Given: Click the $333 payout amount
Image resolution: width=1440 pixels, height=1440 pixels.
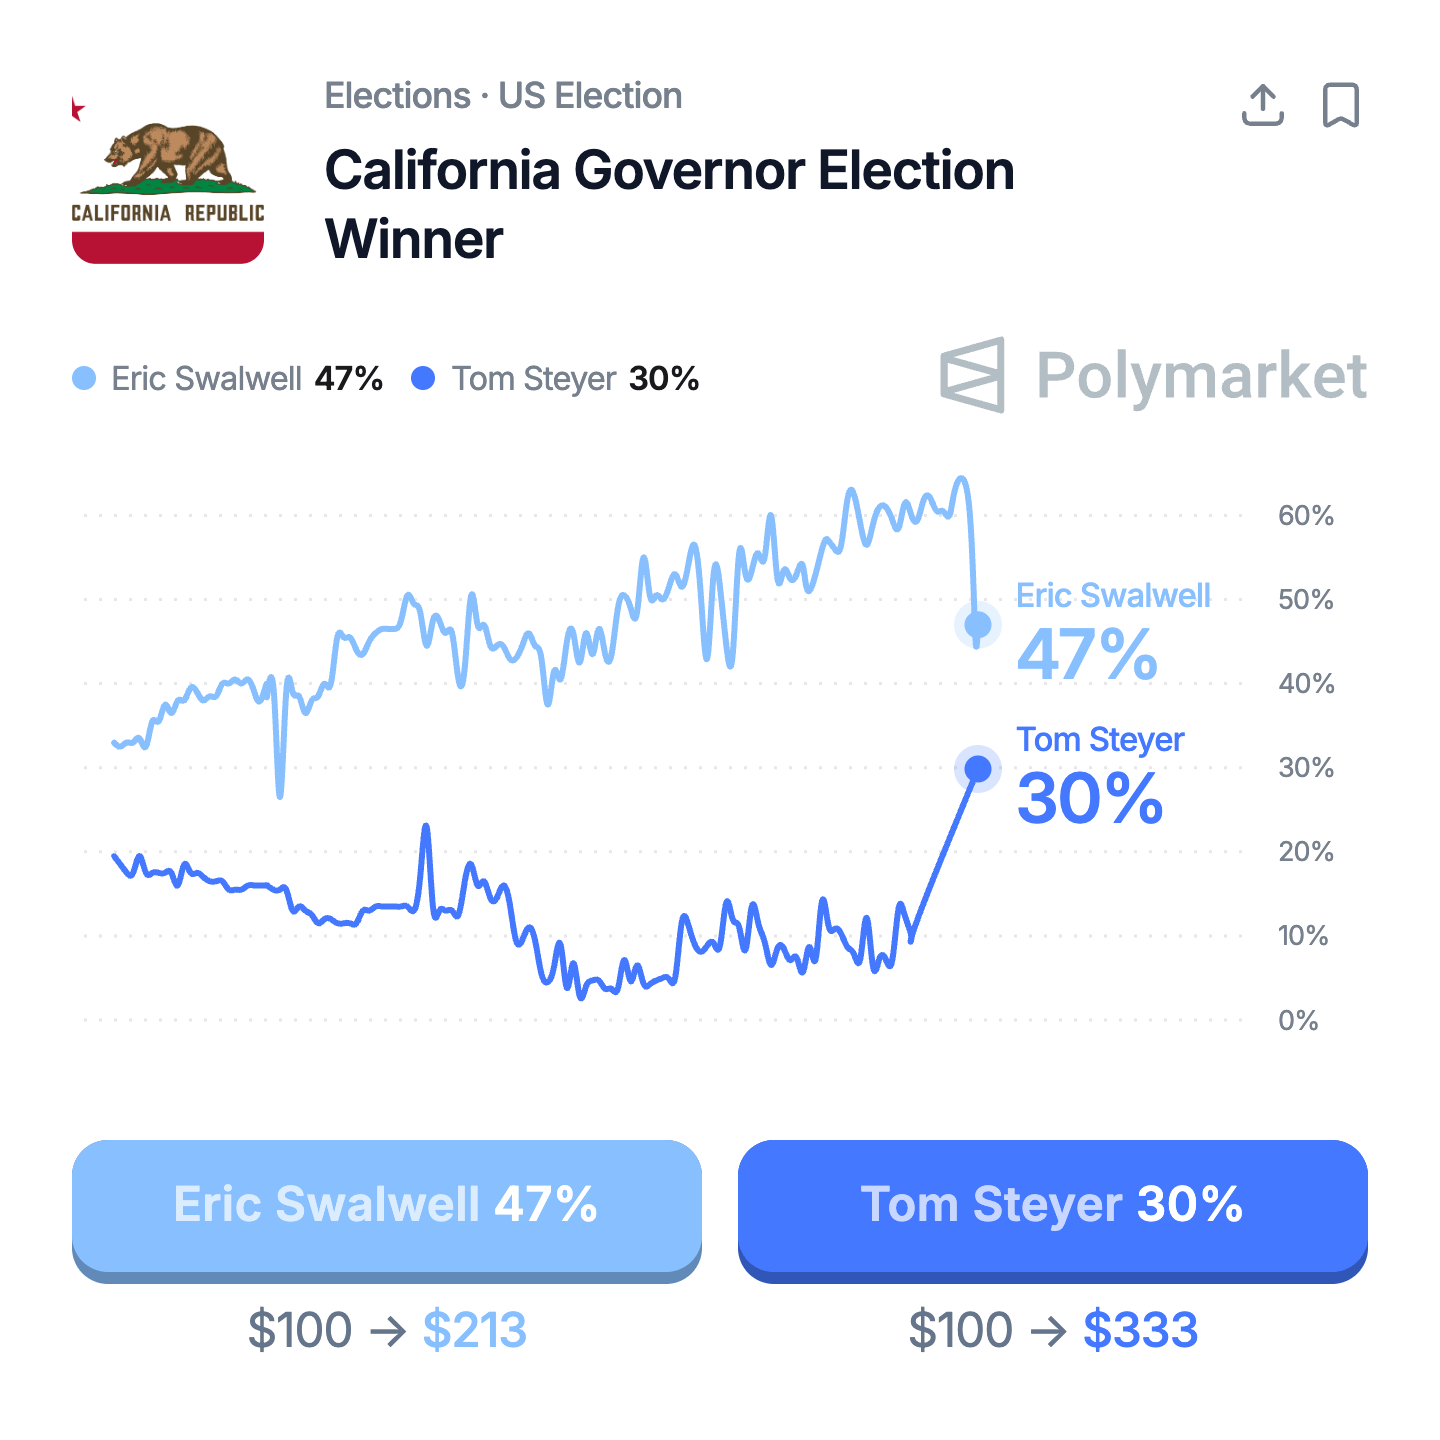Looking at the screenshot, I should click(1140, 1330).
